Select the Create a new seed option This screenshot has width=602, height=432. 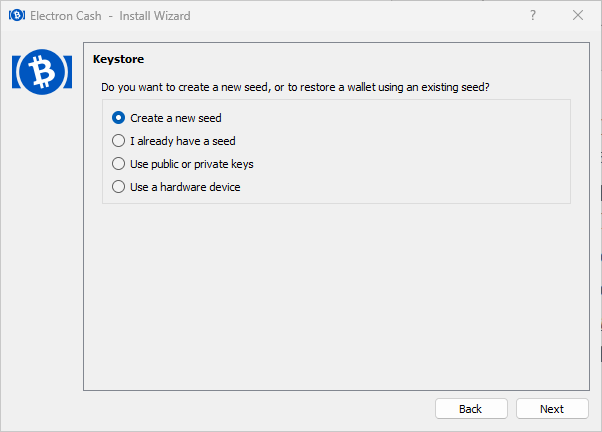tap(167, 118)
